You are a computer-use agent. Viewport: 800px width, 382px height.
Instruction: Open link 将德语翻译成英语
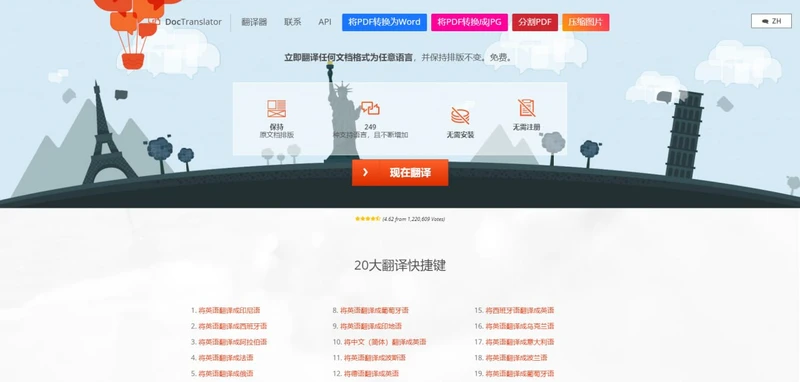tap(371, 373)
